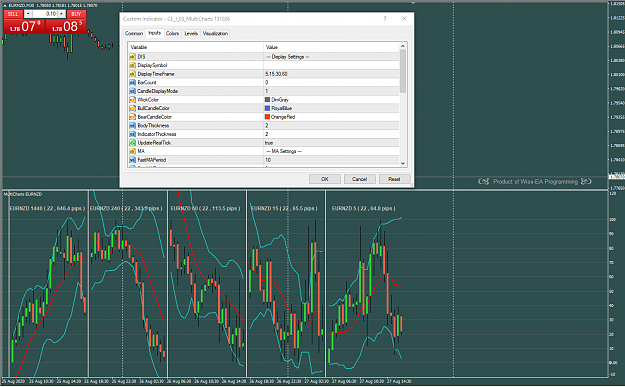Open the Visualization tab

pos(215,33)
